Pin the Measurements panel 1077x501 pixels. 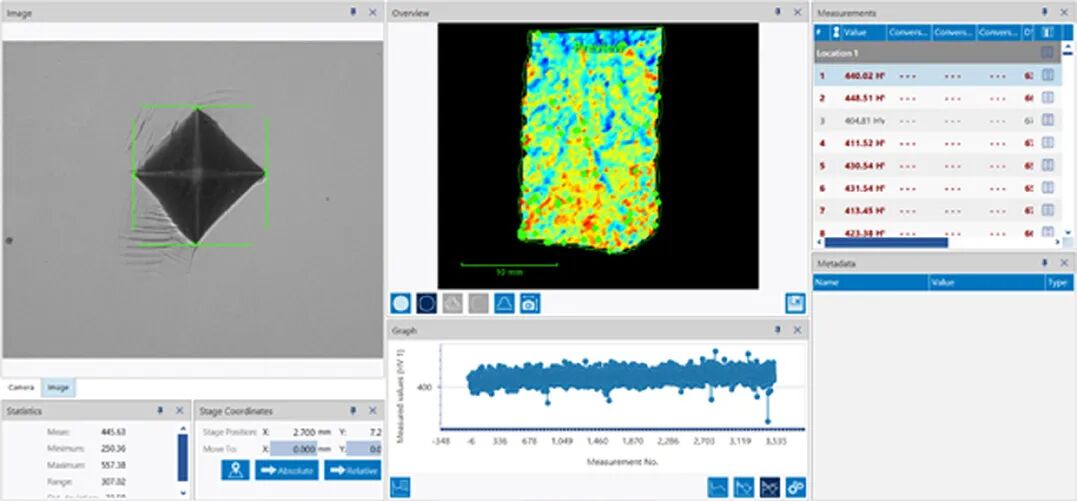(1045, 12)
